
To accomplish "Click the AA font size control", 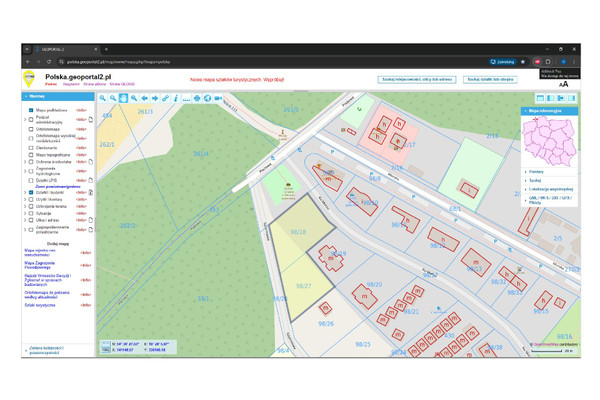I will pyautogui.click(x=563, y=85).
